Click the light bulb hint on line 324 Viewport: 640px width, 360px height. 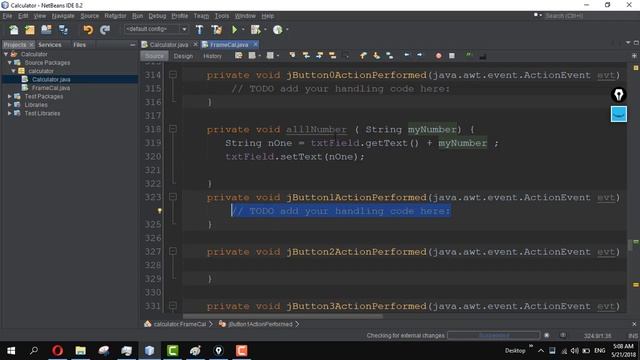pos(160,211)
